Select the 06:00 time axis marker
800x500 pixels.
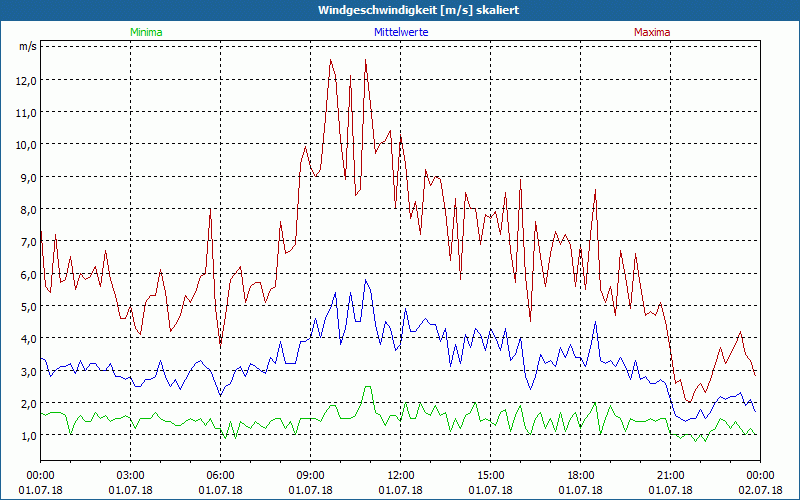221,475
